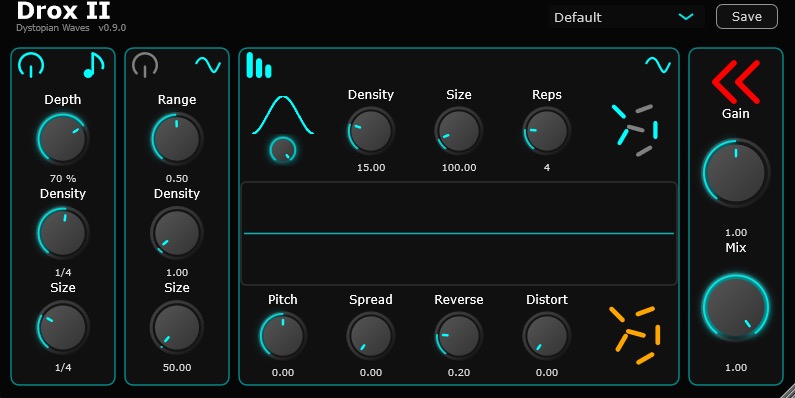The image size is (795, 398).
Task: Click the Distort knob
Action: point(547,336)
